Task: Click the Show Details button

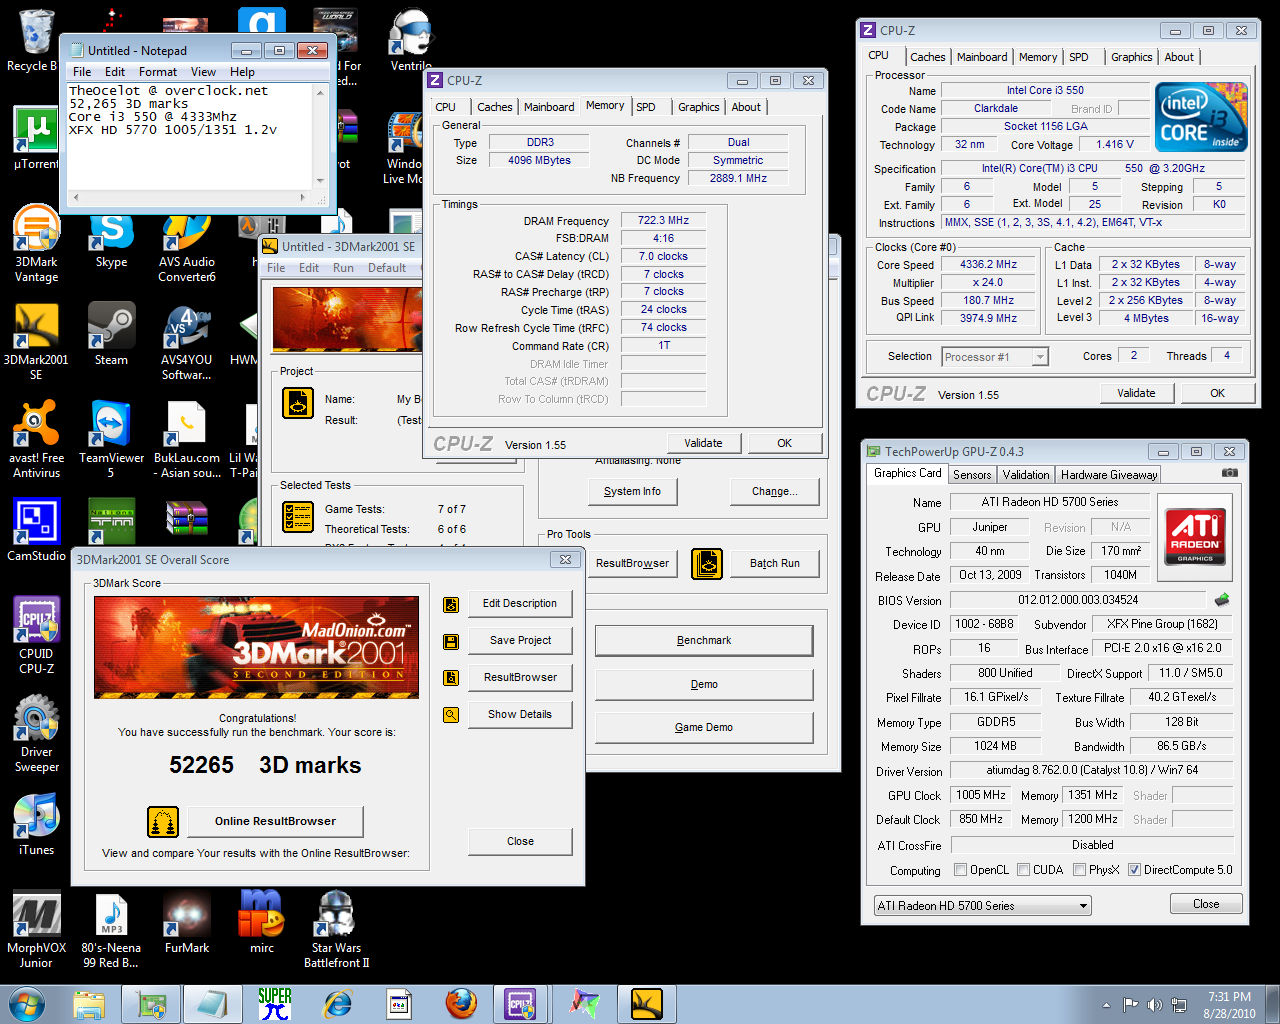Action: 520,714
